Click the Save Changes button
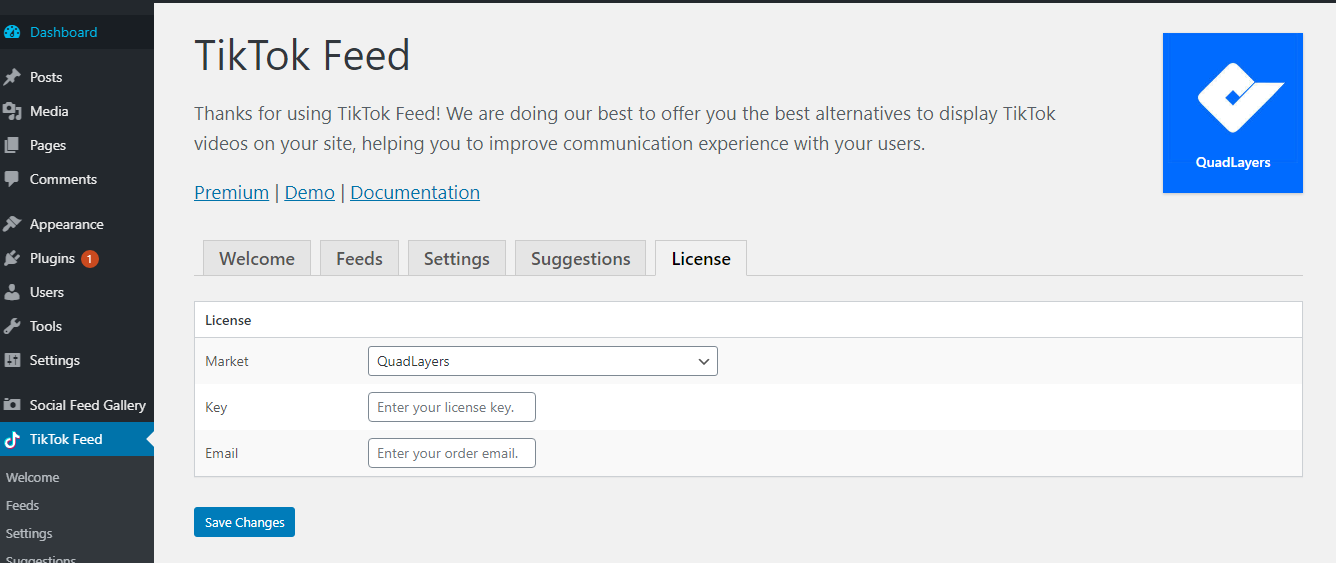The width and height of the screenshot is (1336, 563). tap(244, 522)
